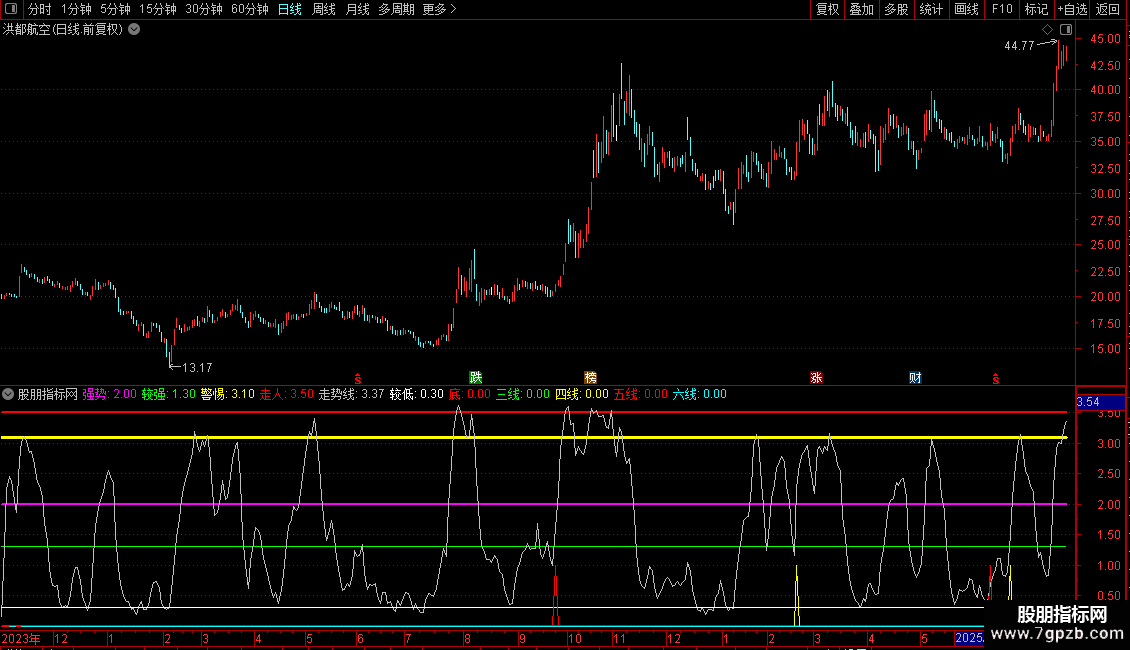Click the last red $ event marker
Viewport: 1130px width, 650px height.
(996, 378)
